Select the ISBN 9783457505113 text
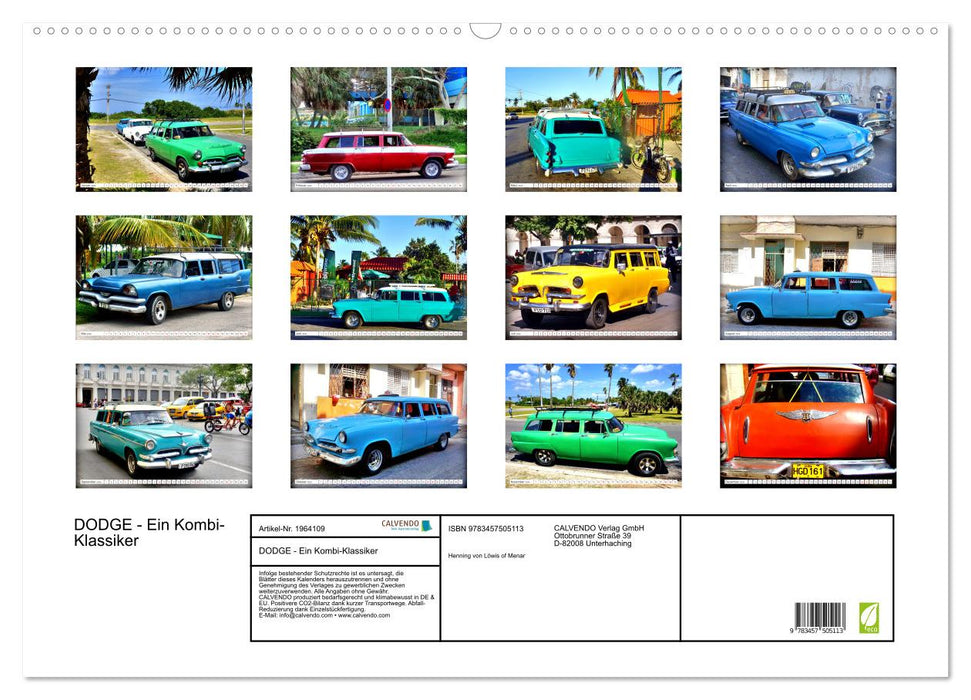Viewport: 971px width, 700px height. (x=486, y=529)
